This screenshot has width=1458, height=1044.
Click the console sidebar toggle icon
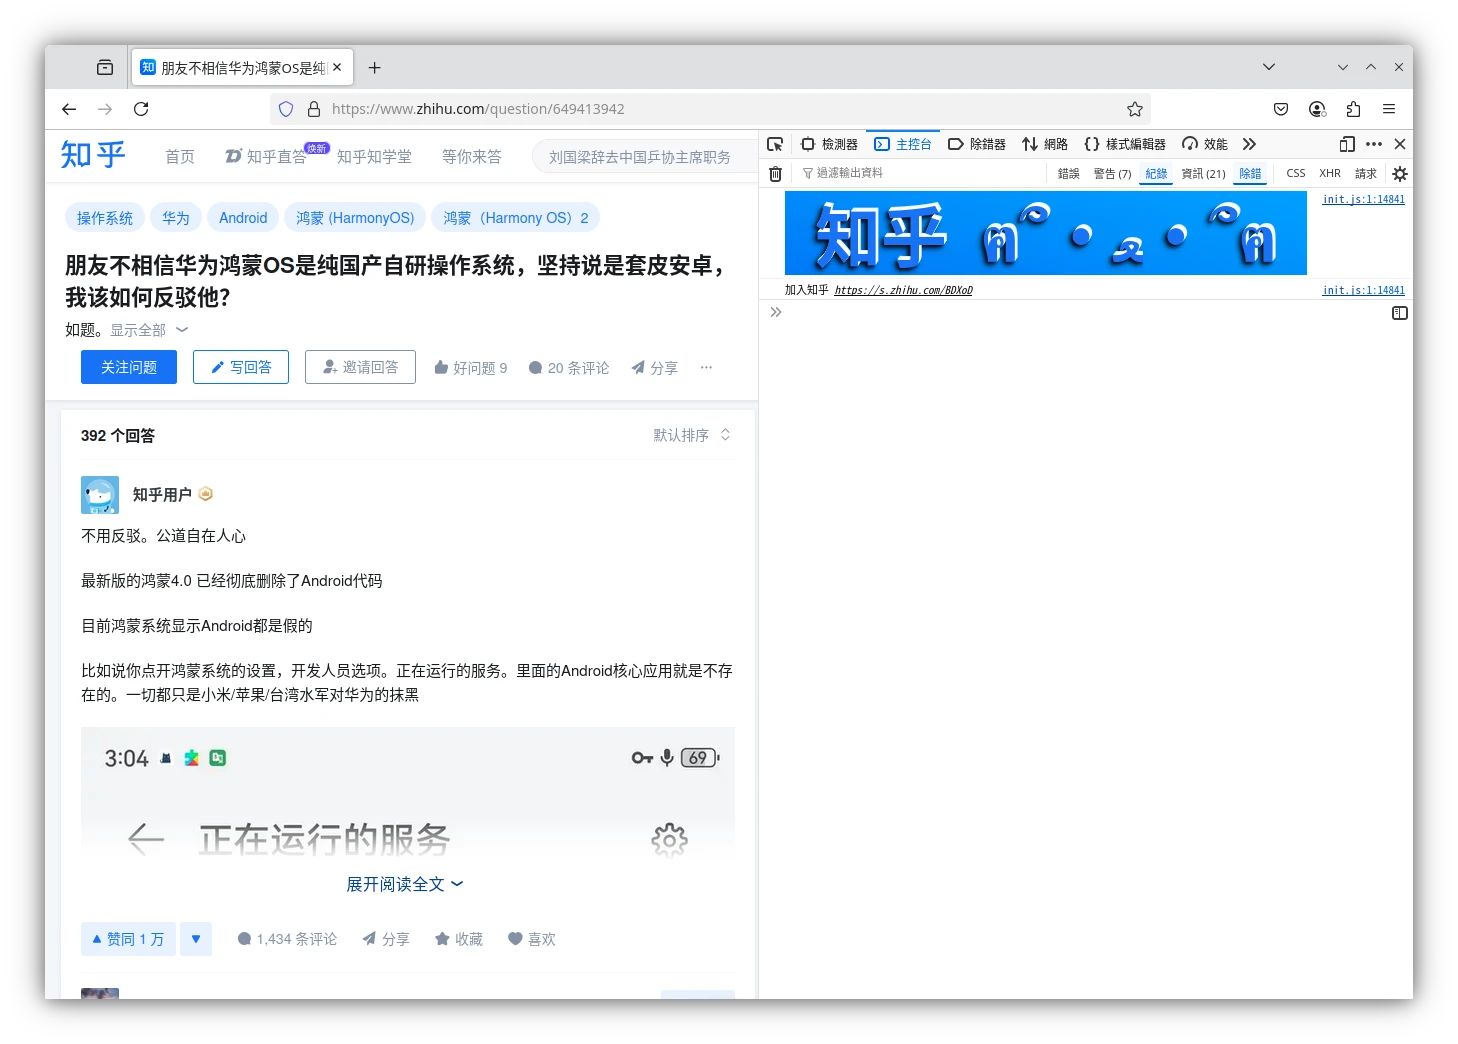(1400, 313)
